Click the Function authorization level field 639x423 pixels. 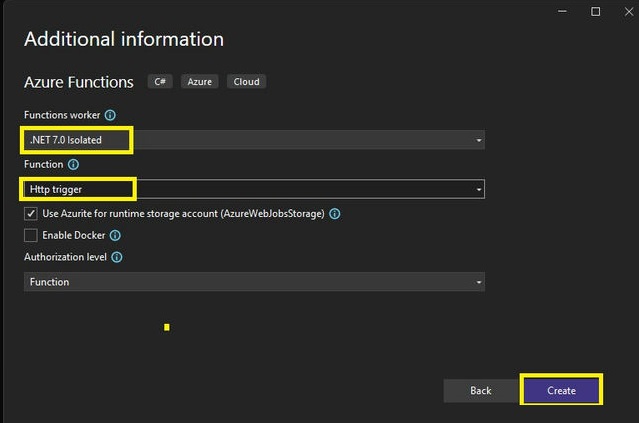tap(254, 282)
